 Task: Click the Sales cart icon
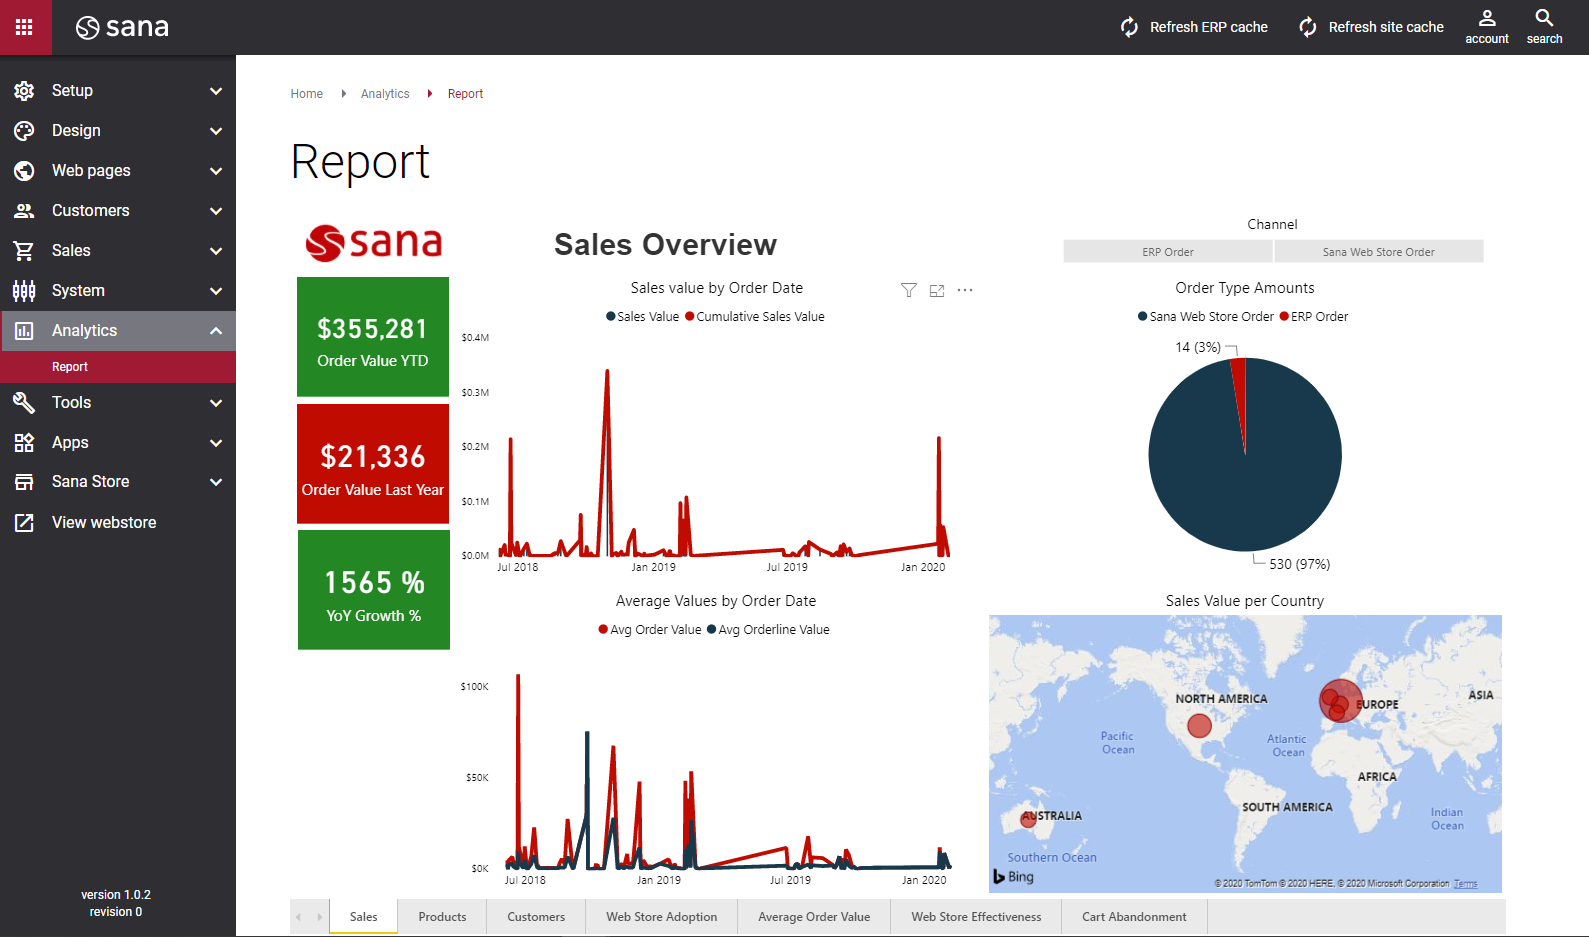[x=24, y=251]
